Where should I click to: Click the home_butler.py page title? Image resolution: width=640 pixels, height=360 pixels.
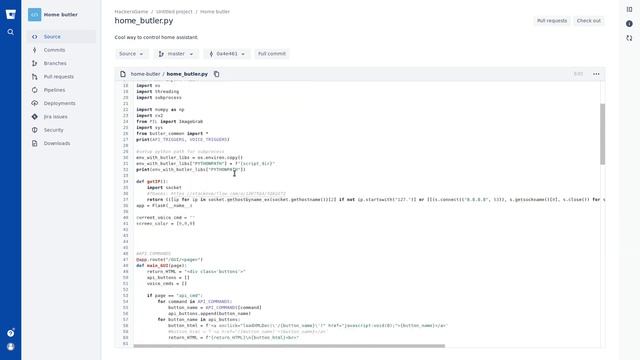[144, 21]
